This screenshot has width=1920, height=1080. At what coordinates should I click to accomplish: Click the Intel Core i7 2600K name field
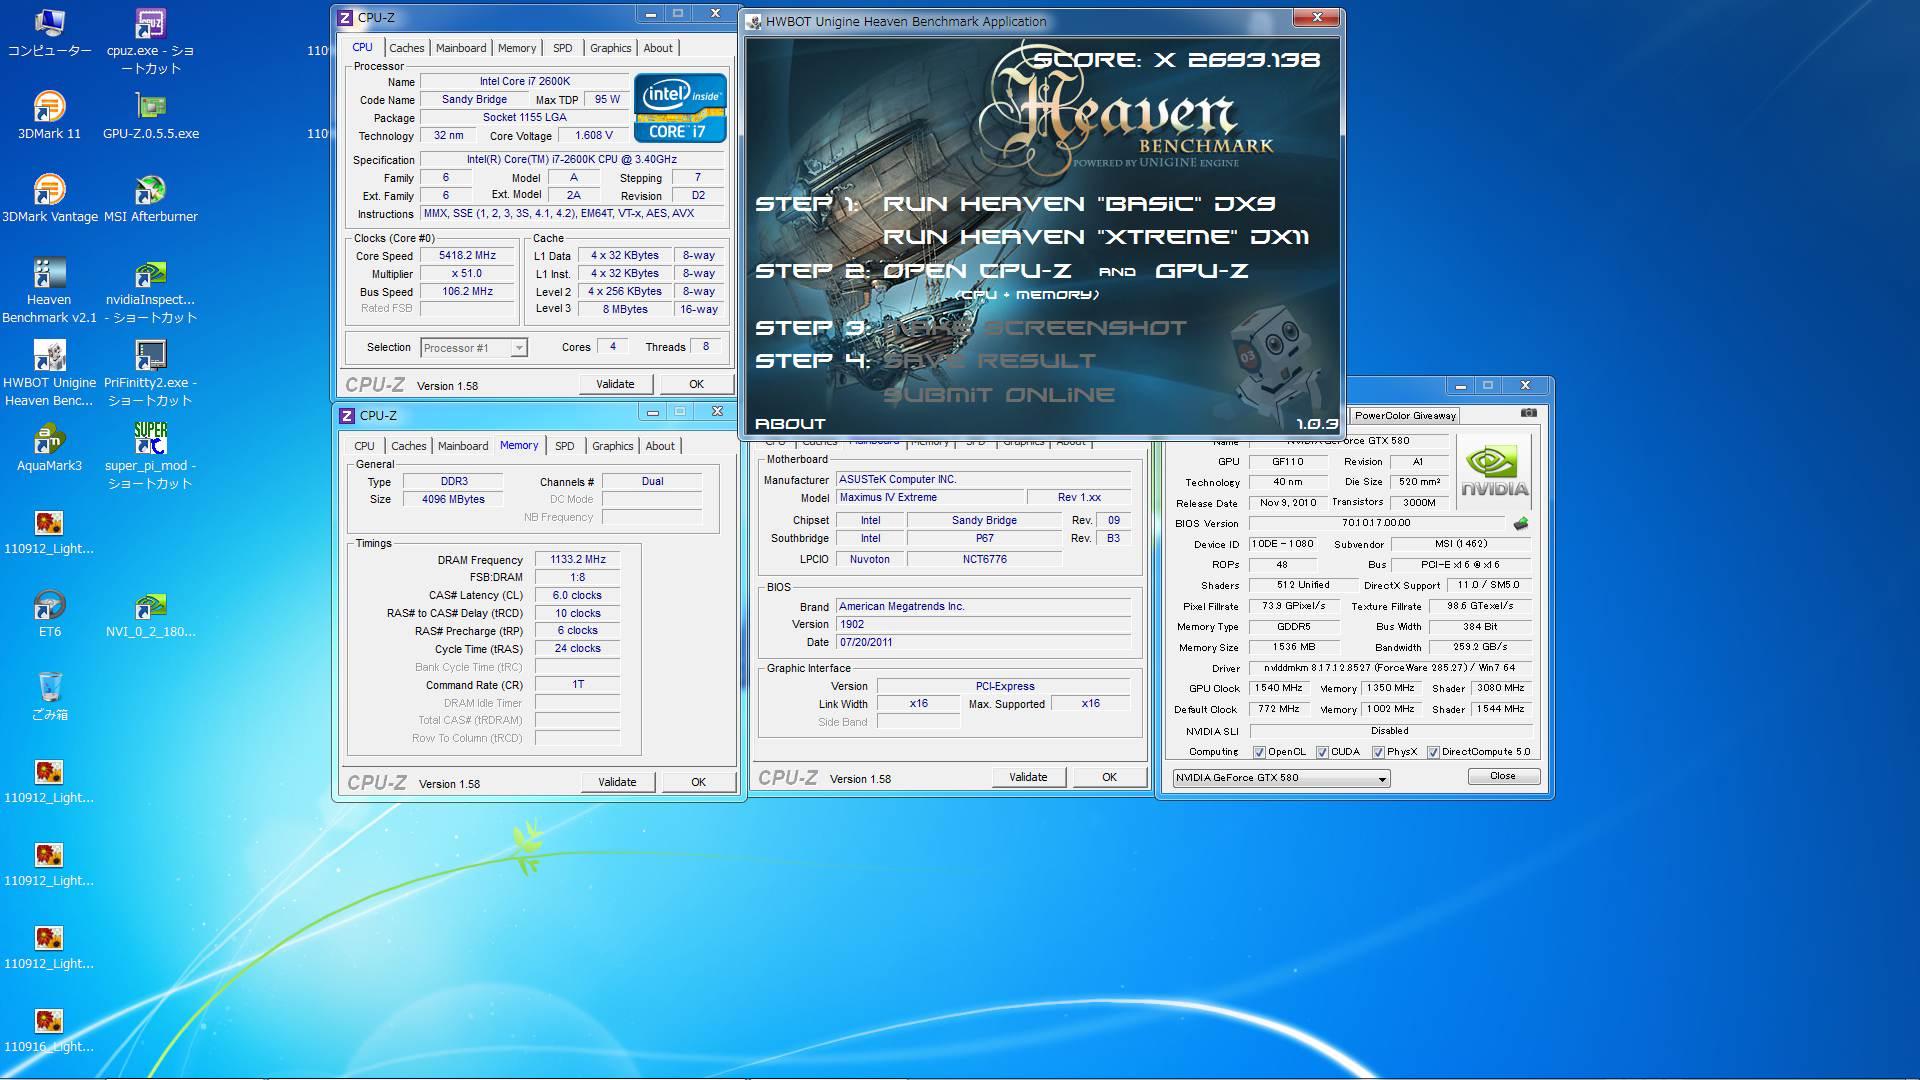524,82
